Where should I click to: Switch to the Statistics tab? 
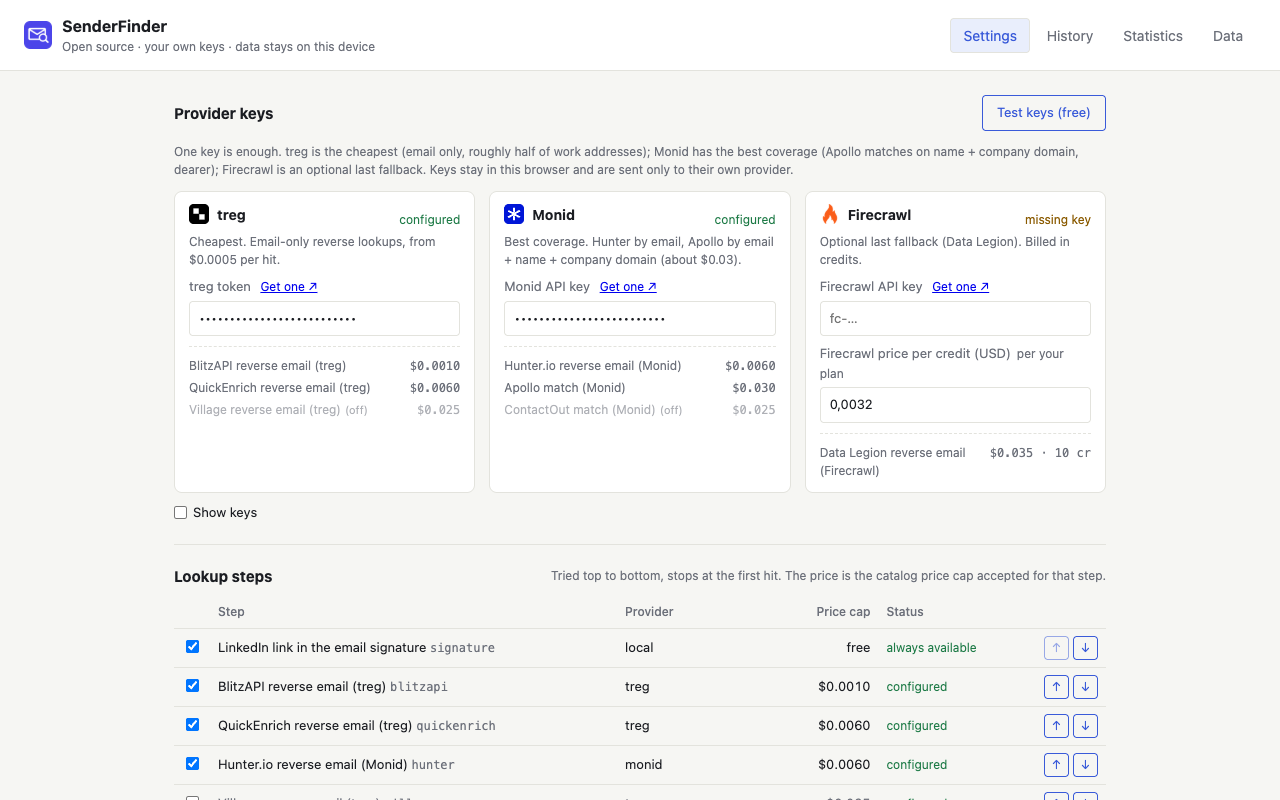coord(1153,36)
